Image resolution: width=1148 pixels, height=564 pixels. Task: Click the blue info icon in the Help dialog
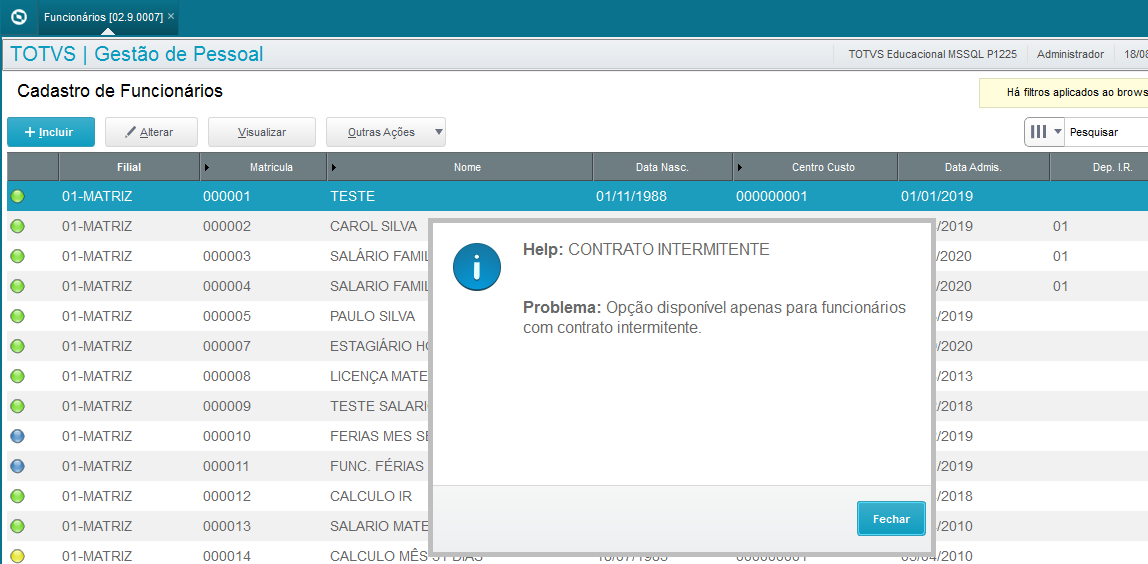point(477,267)
